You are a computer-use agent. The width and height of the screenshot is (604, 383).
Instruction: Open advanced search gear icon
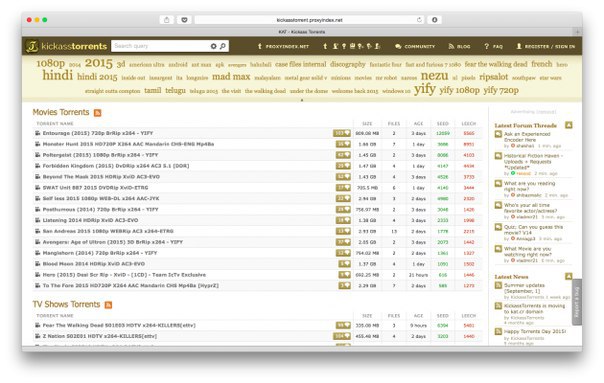(x=213, y=46)
